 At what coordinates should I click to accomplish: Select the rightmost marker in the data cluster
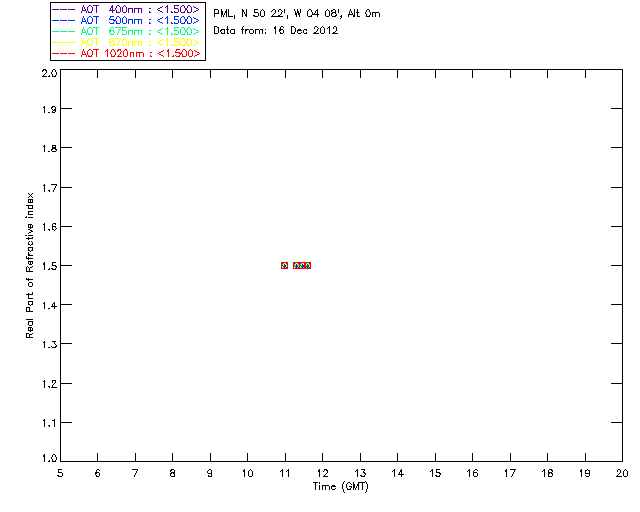pos(308,265)
